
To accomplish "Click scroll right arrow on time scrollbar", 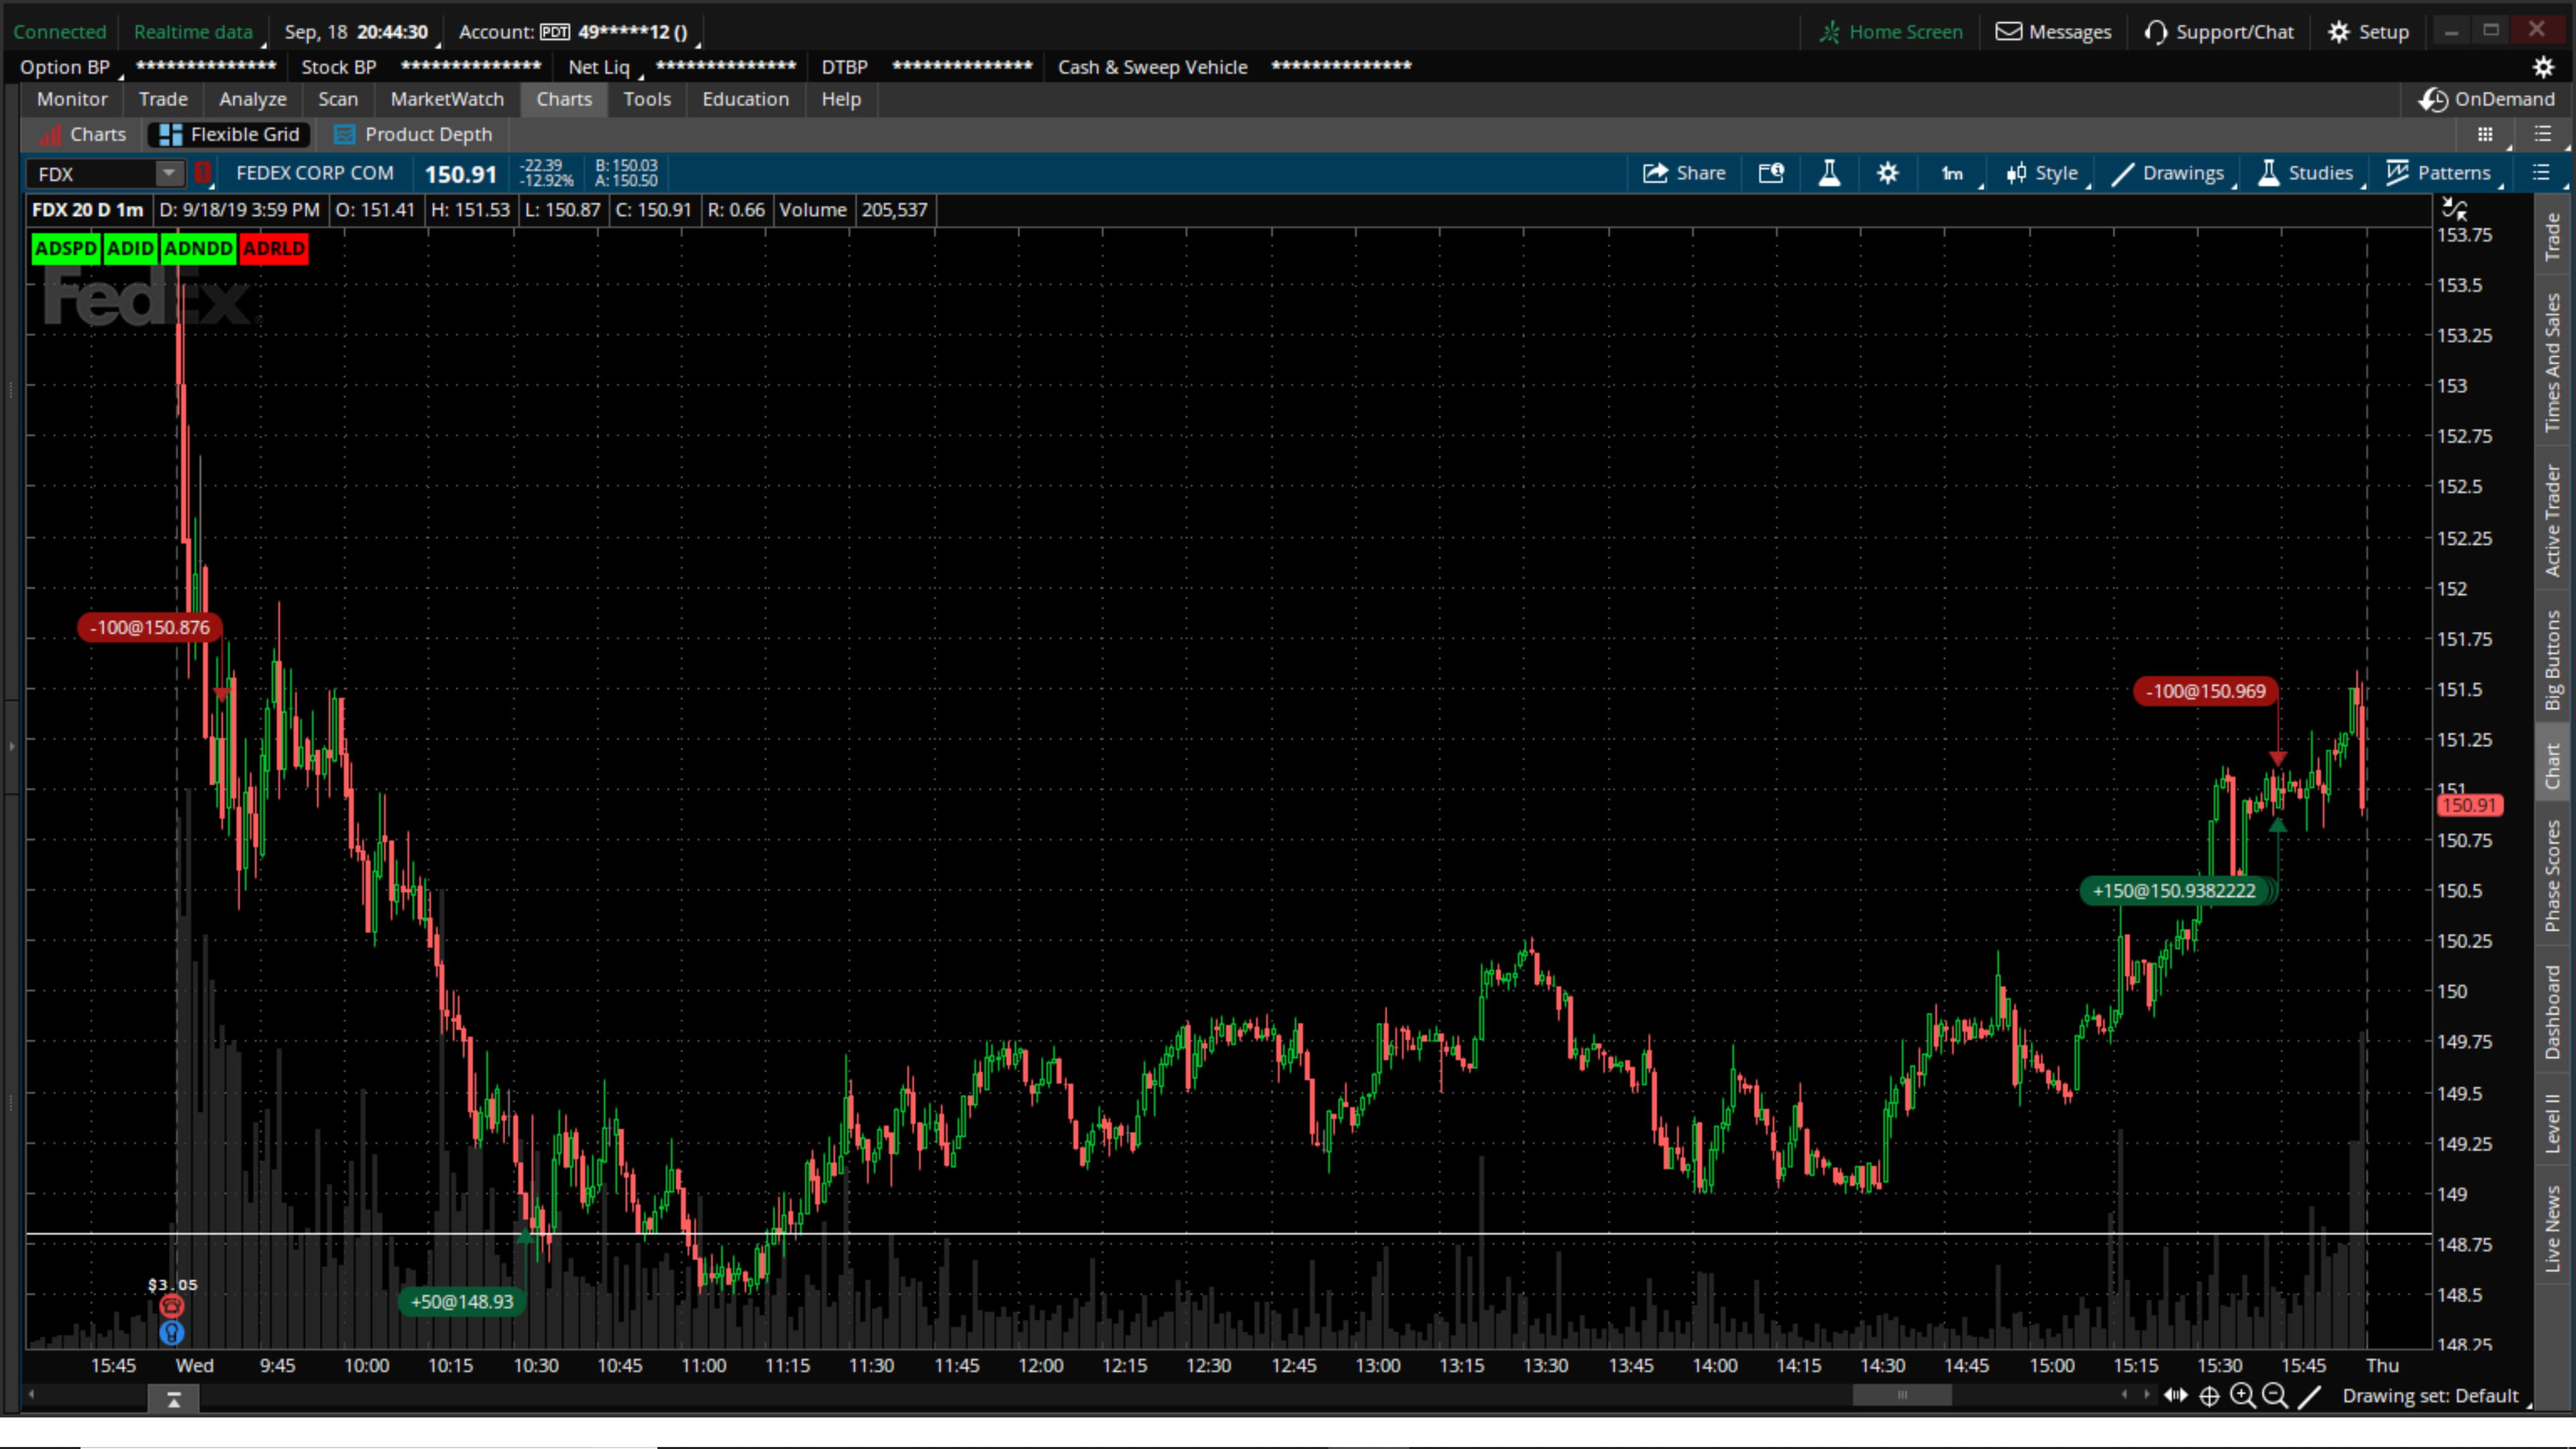I will [x=2147, y=1394].
